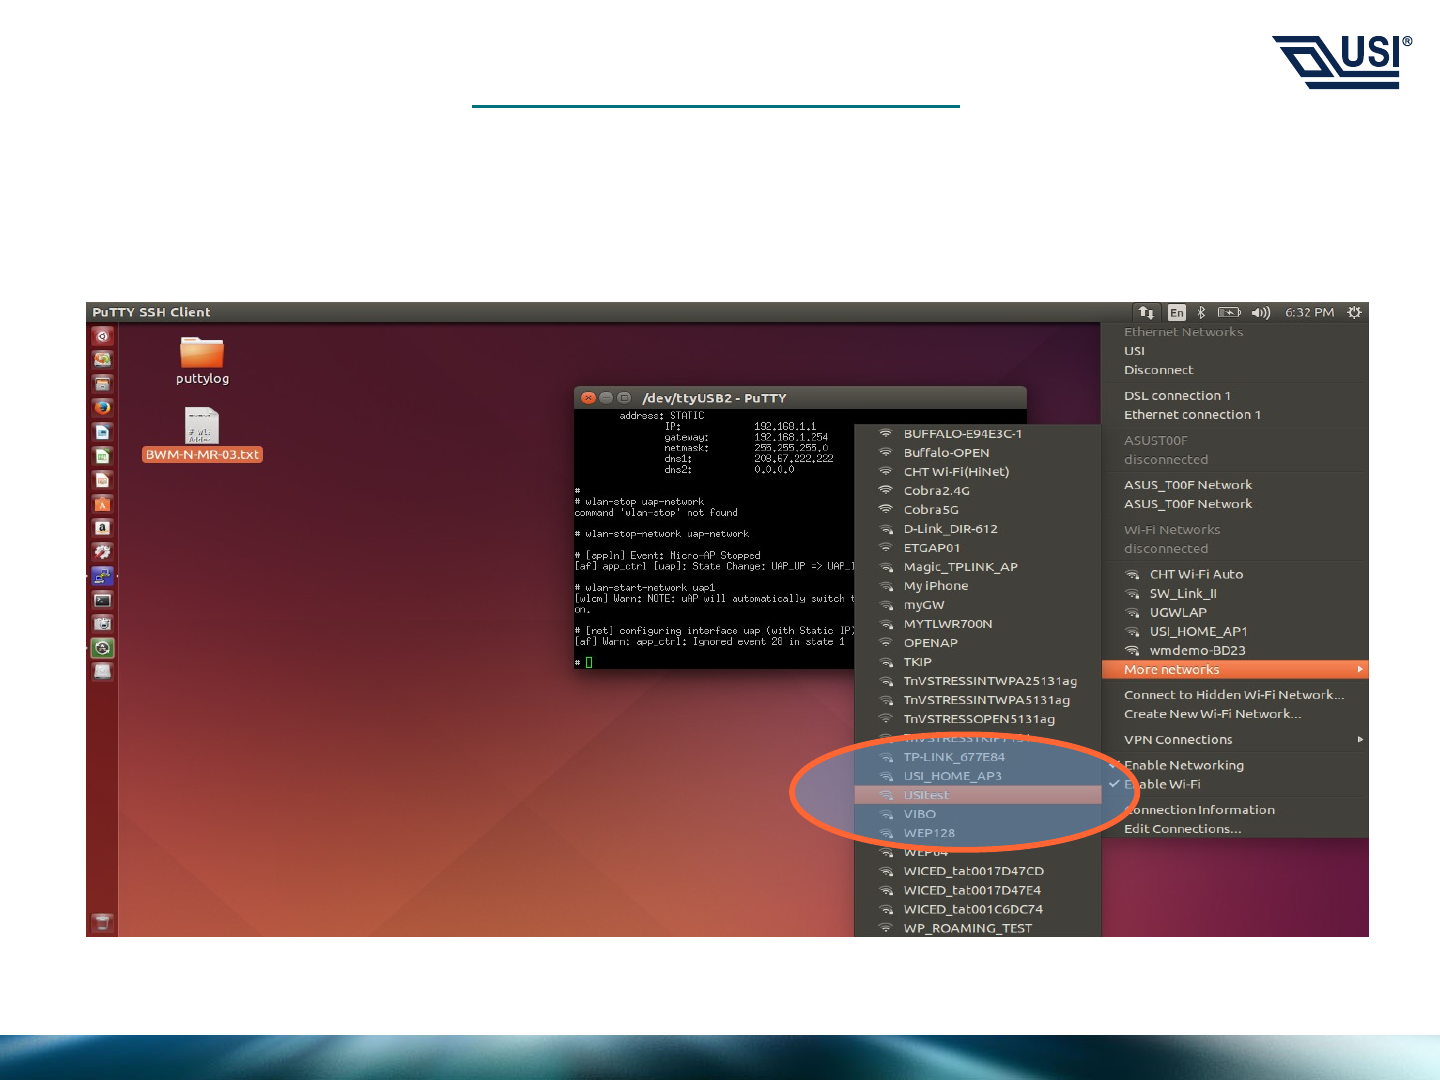Open the 6:32 PM clock menu

click(1310, 313)
